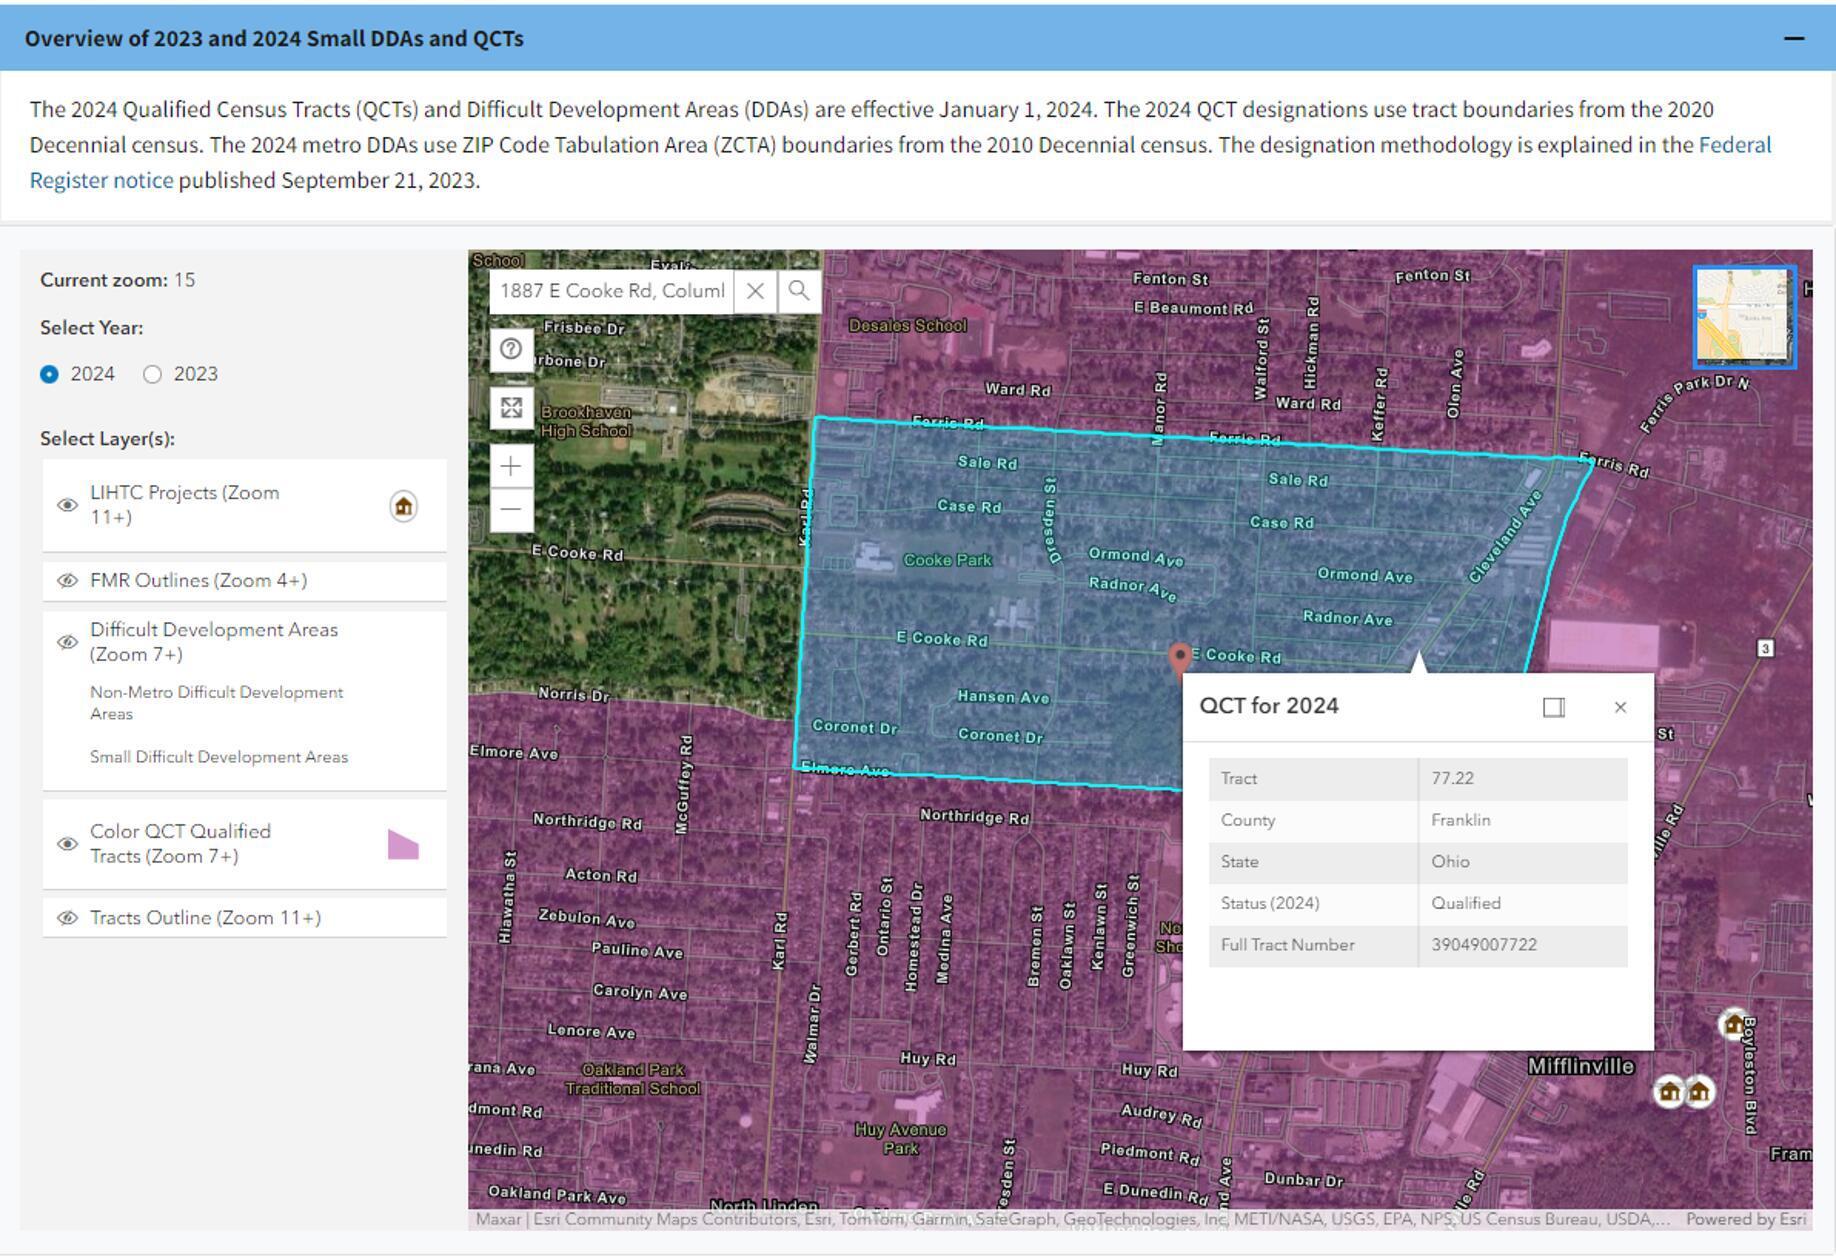This screenshot has width=1836, height=1257.
Task: Collapse the Overview panel with minus icon
Action: click(x=1794, y=38)
